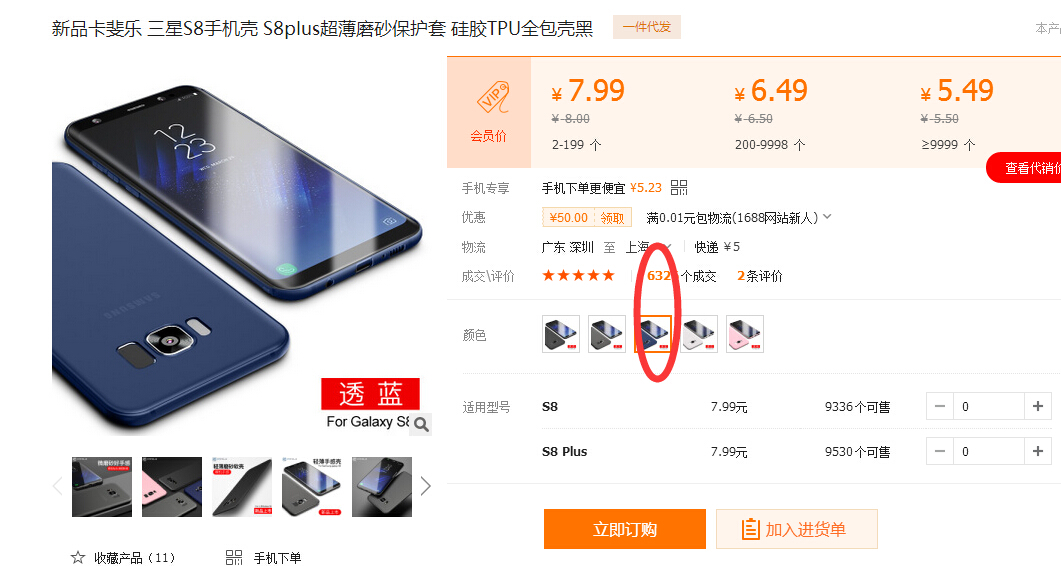Decrease S8 Plus quantity with minus button
The image size is (1061, 566).
(940, 451)
